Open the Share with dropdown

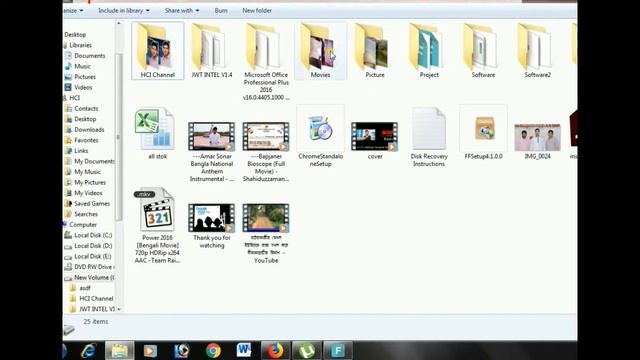tap(182, 11)
